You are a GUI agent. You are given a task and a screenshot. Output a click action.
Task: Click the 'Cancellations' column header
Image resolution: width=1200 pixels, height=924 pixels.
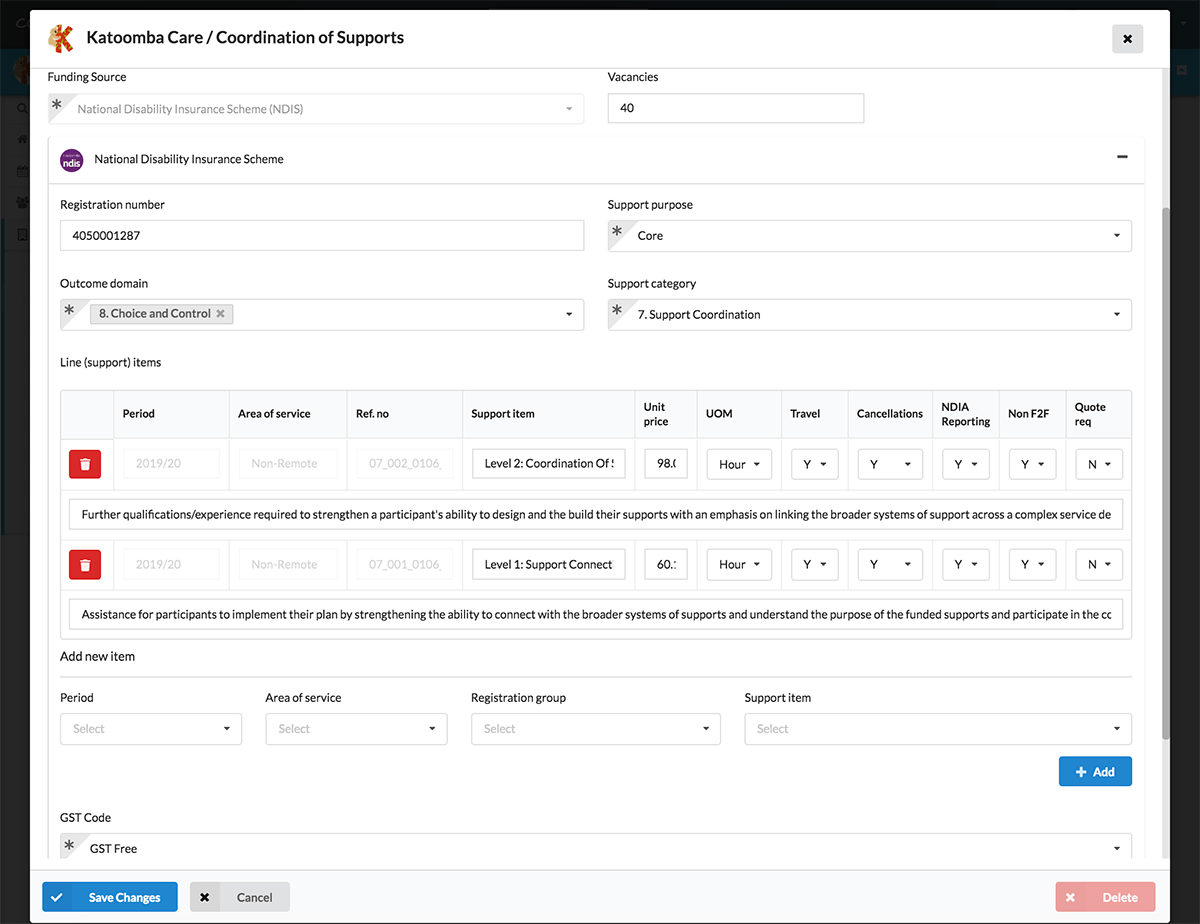coord(890,414)
